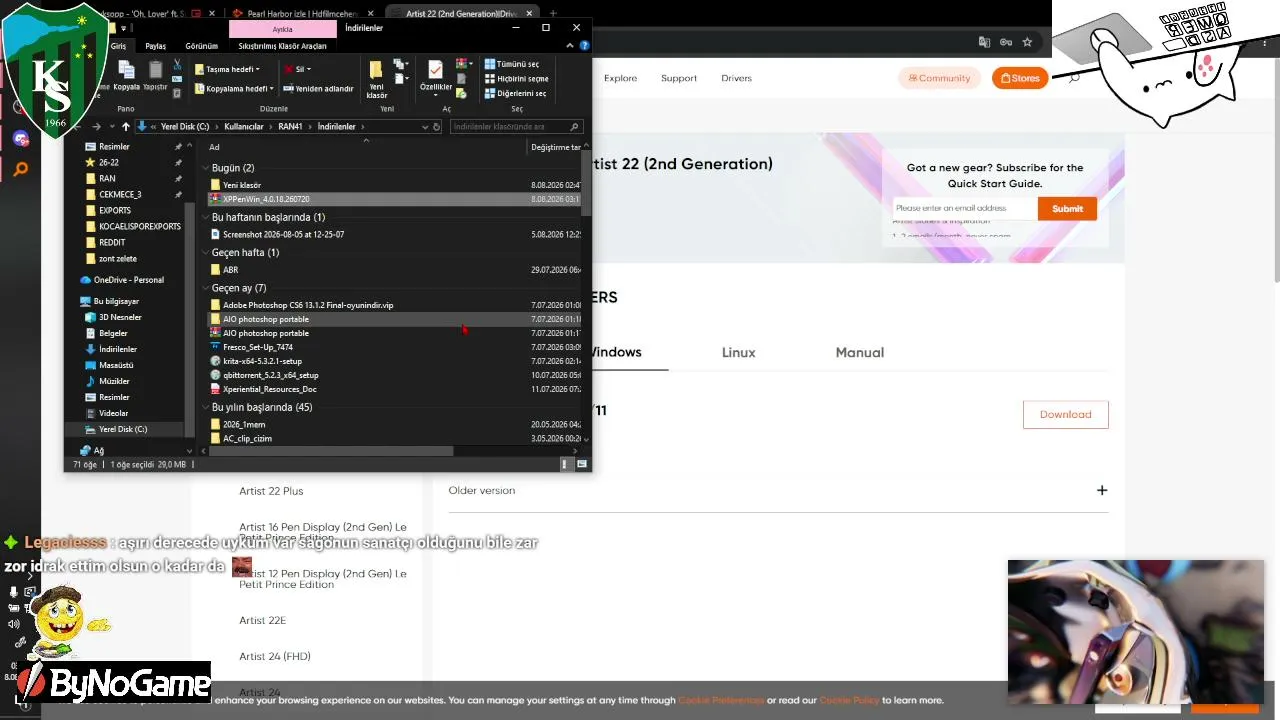This screenshot has height=720, width=1280.
Task: Open the Drivers menu on the website
Action: point(736,78)
